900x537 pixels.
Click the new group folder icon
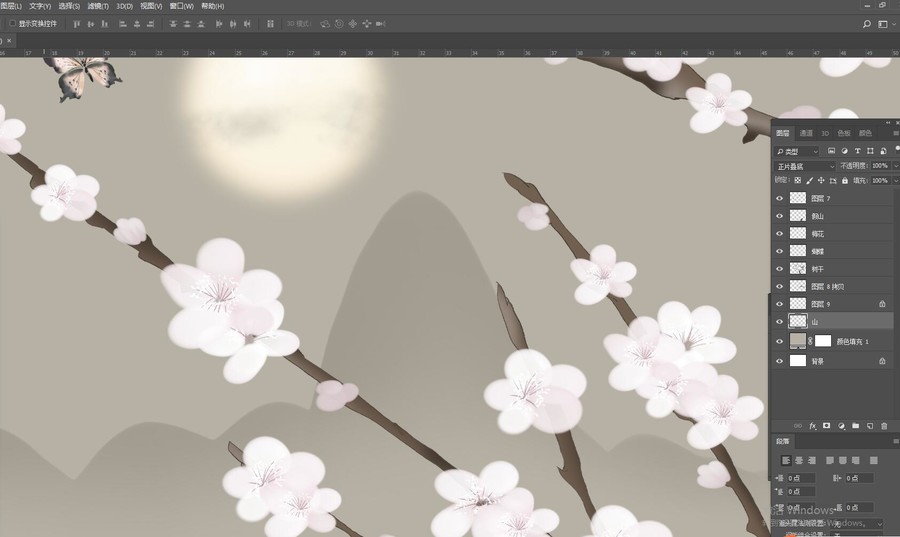point(855,426)
